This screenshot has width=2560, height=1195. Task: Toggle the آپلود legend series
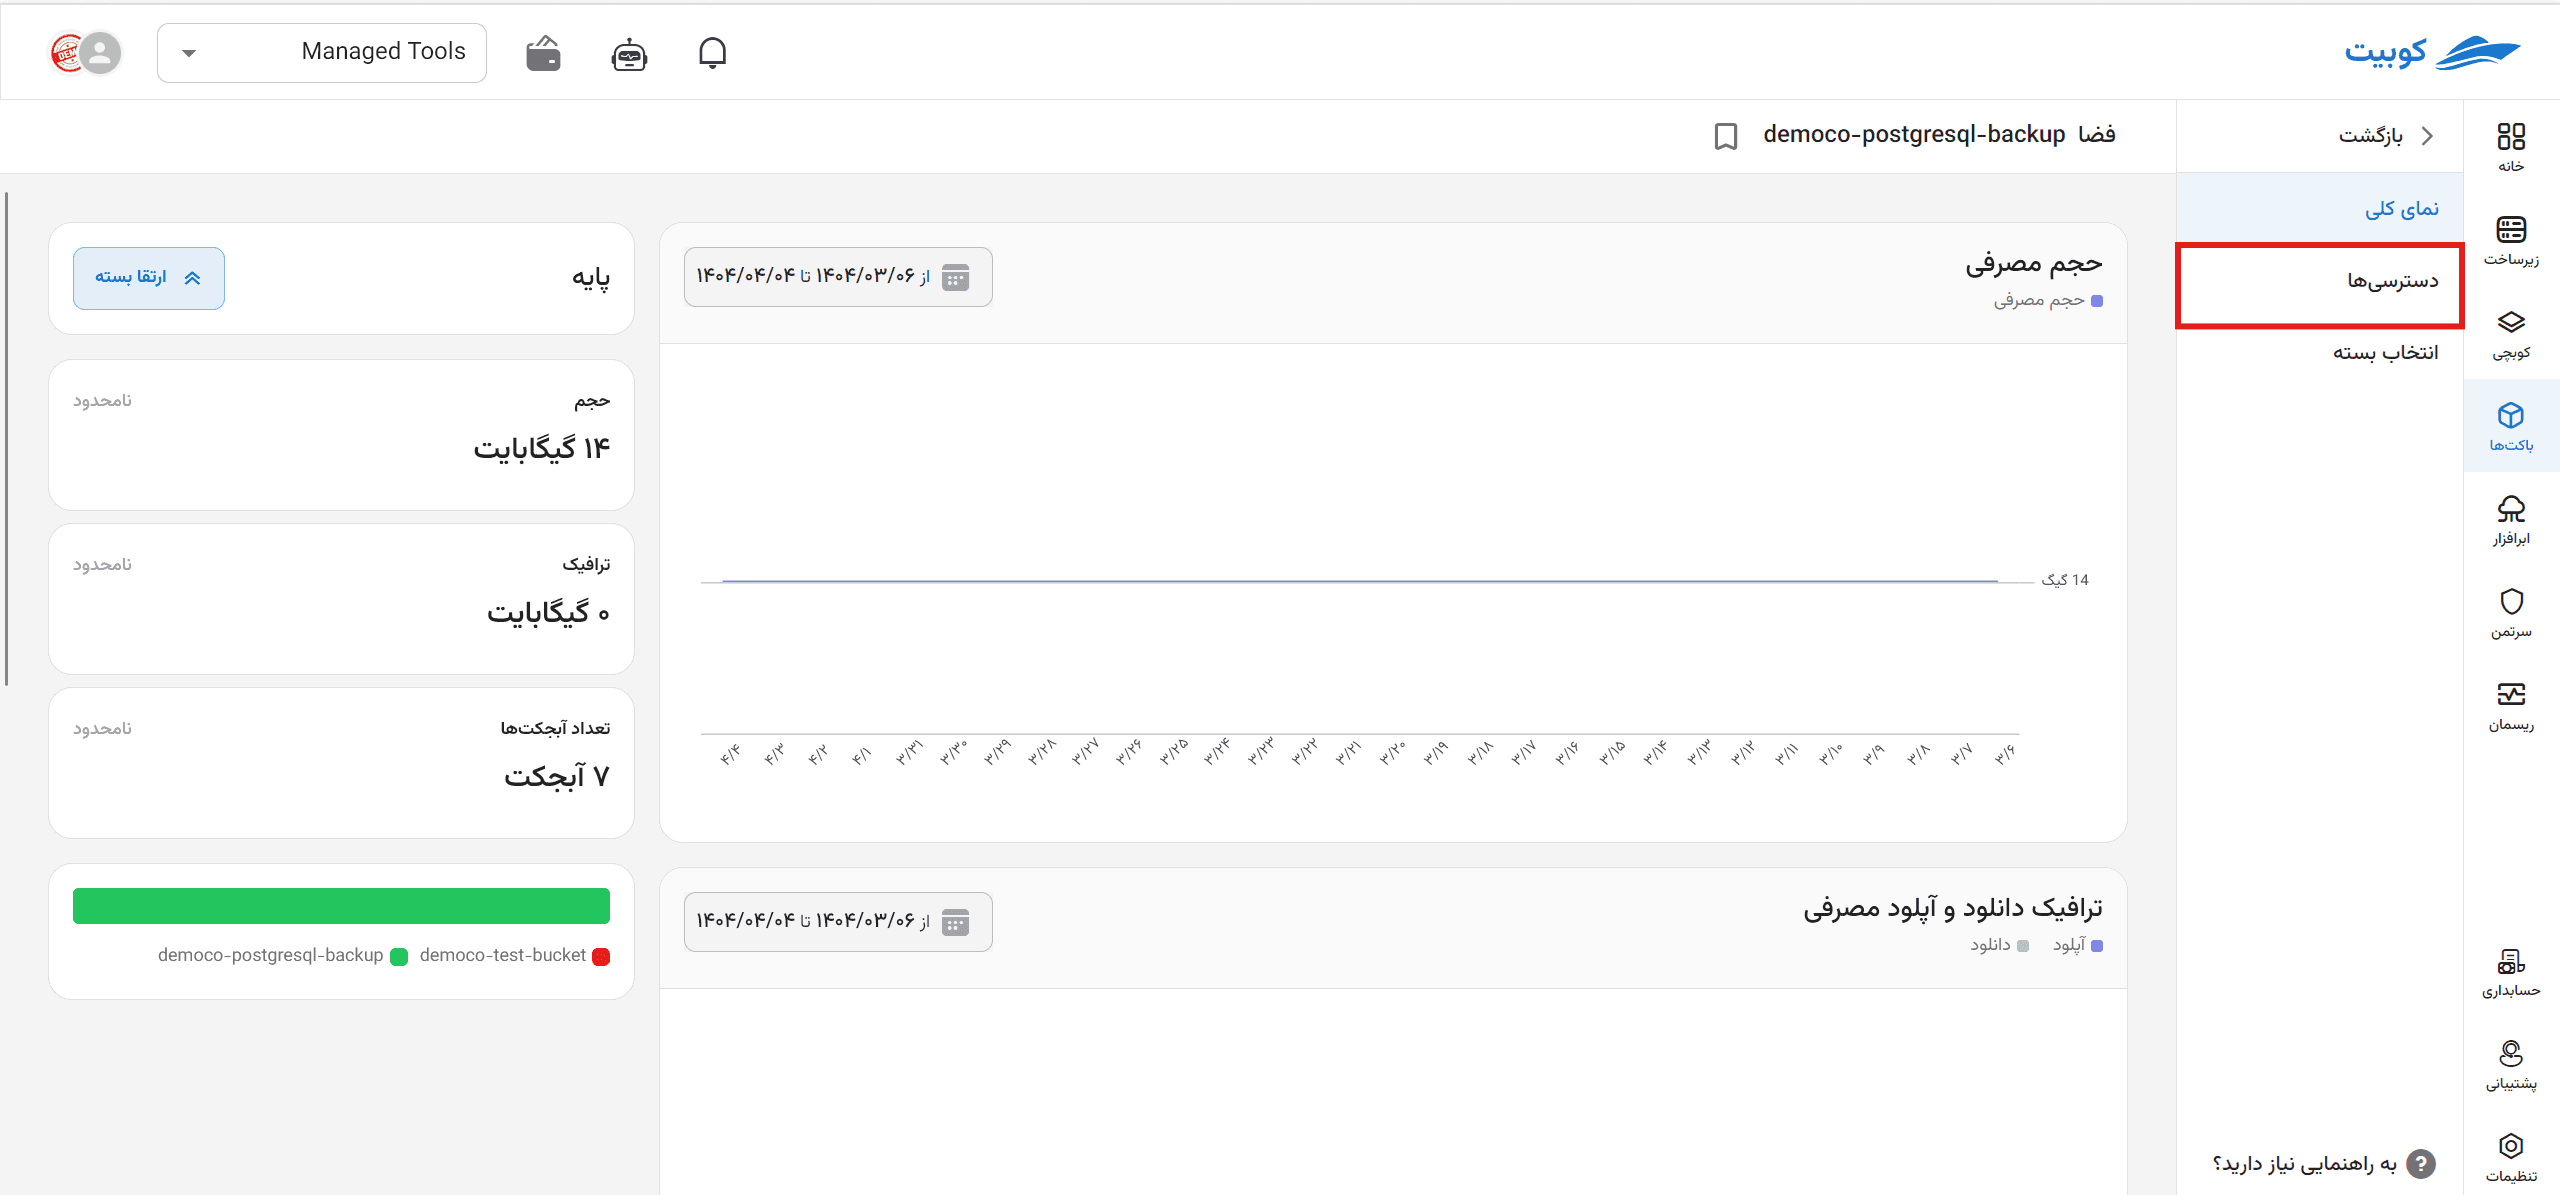click(2078, 945)
